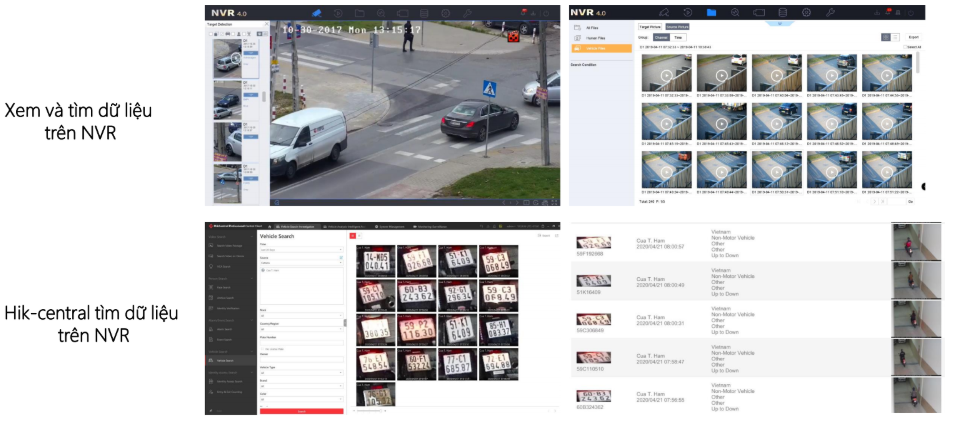This screenshot has height=423, width=953.
Task: Click Go button in file pager
Action: (x=910, y=201)
